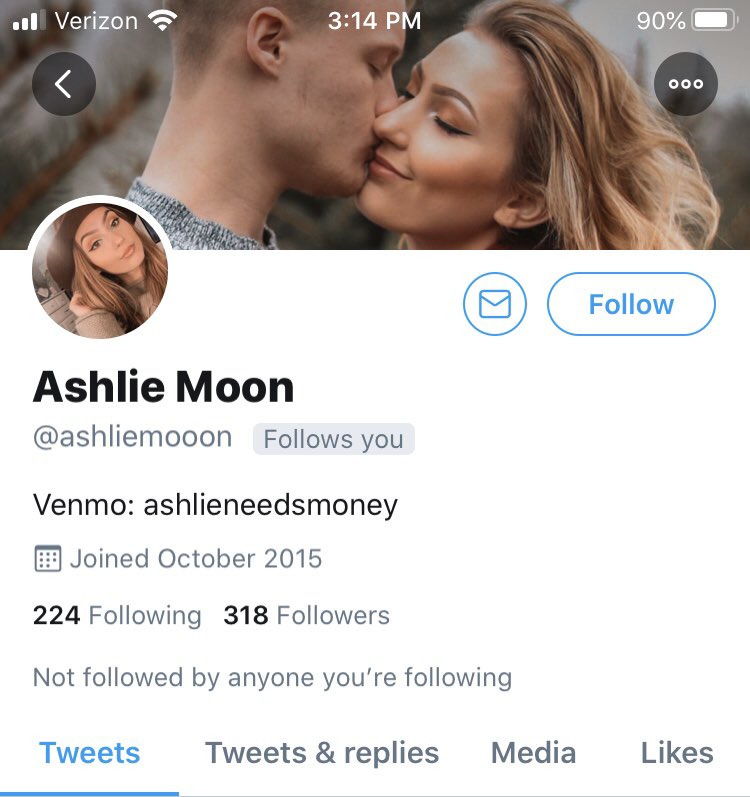Viewport: 750px width, 797px height.
Task: Tap the Follows you badge
Action: pos(334,439)
